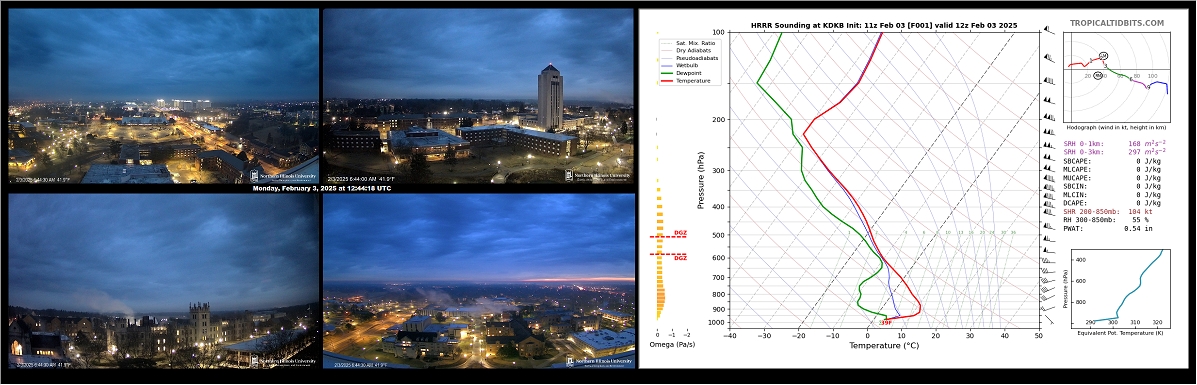Click the HRRR Sounding at KDKB title
Image resolution: width=1197 pixels, height=385 pixels.
[x=884, y=25]
